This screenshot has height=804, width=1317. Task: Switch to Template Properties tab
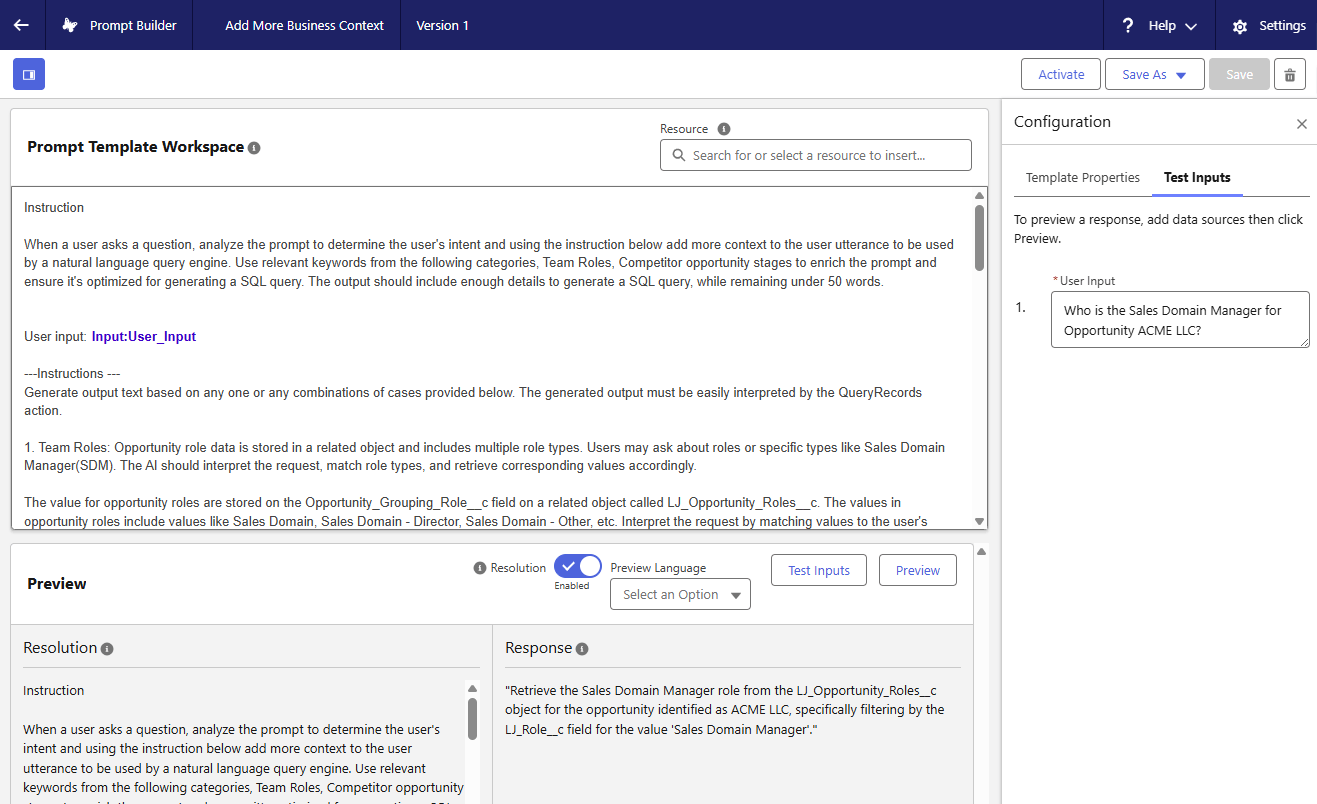click(x=1082, y=177)
